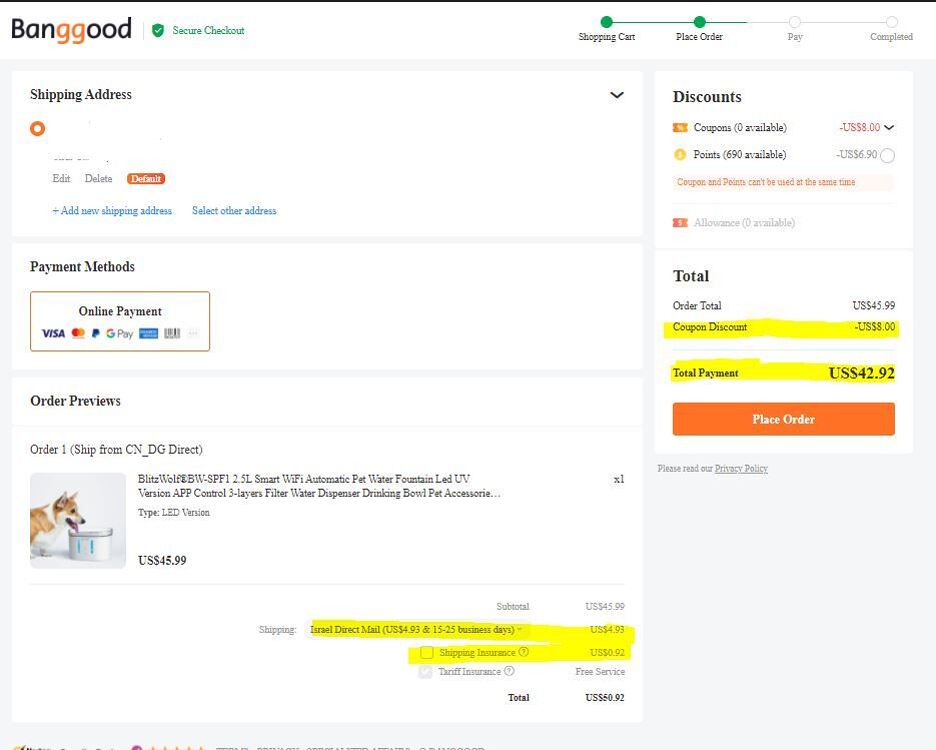Viewport: 936px width, 750px height.
Task: Click the Banggood logo
Action: click(72, 29)
